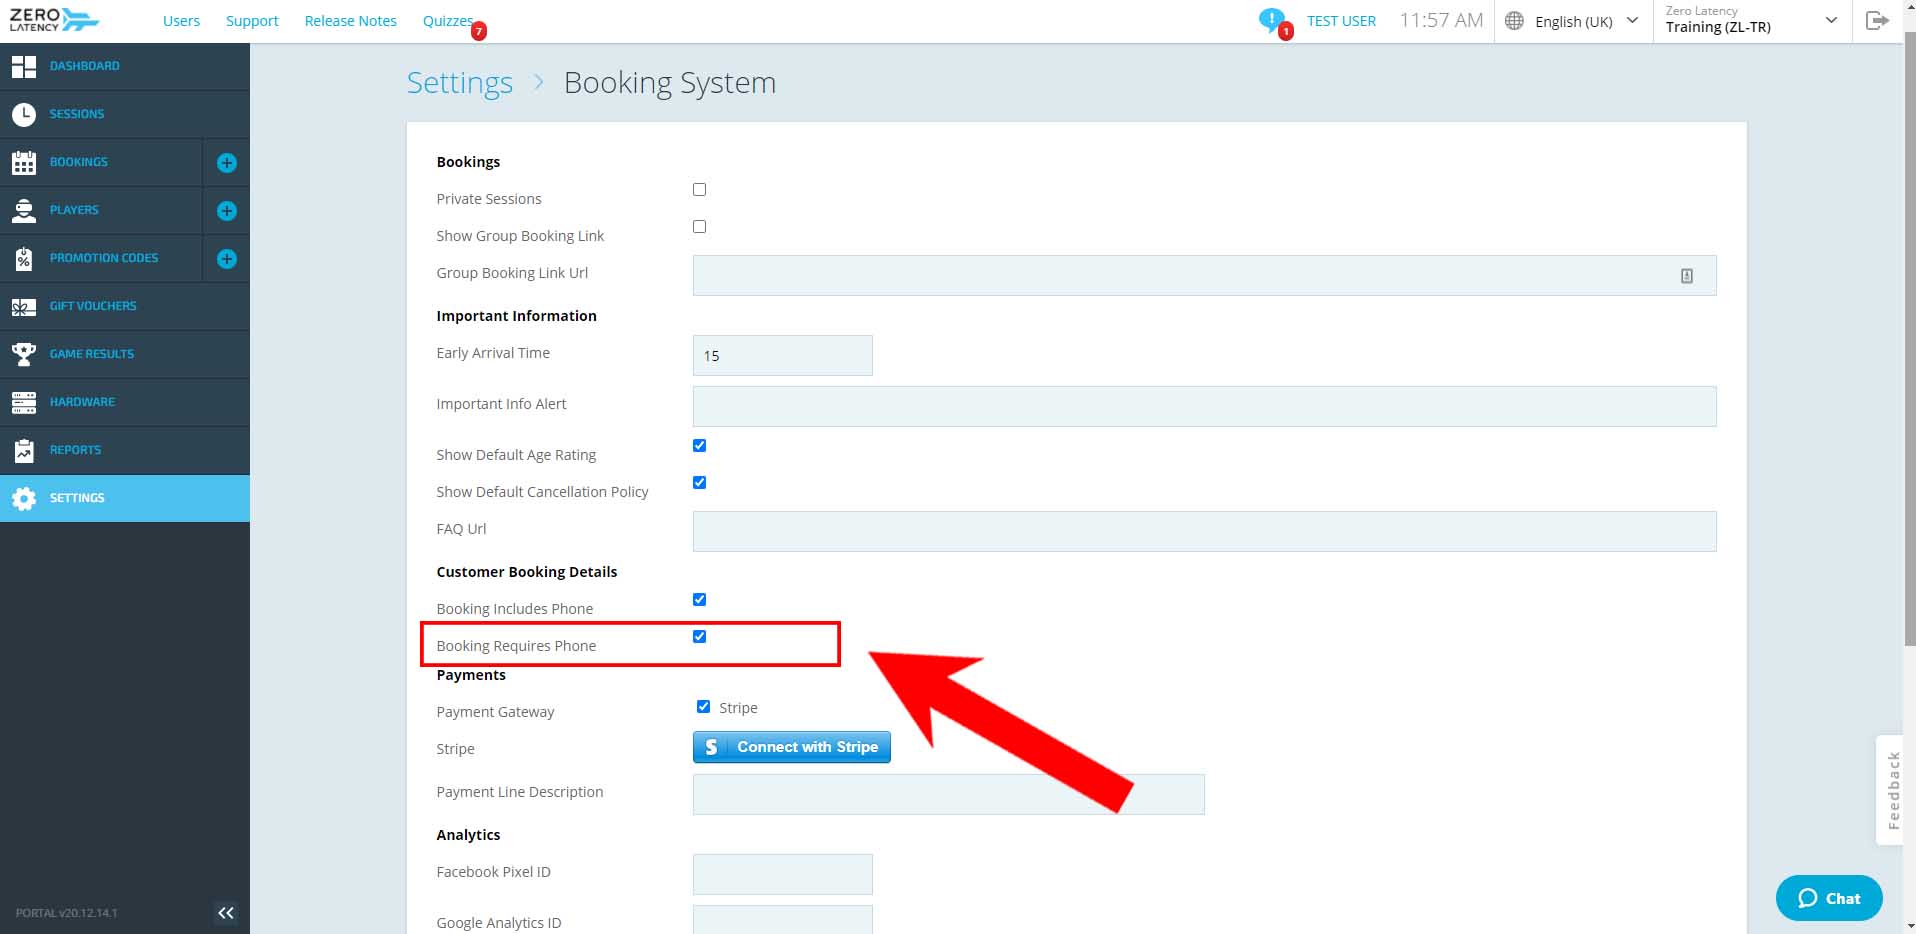Screen dimensions: 1916x934
Task: Click the Group Booking Link Url field
Action: 1204,276
